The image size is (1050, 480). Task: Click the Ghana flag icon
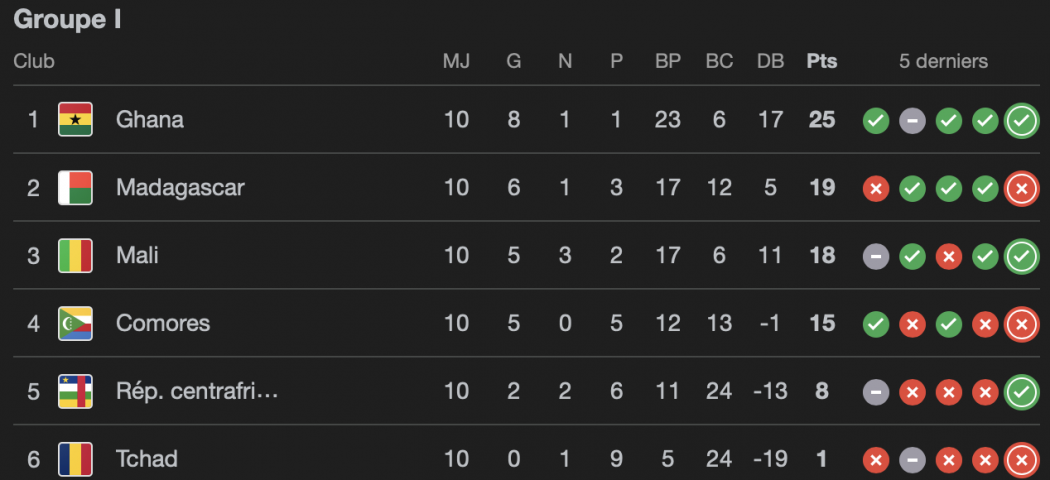(x=75, y=120)
